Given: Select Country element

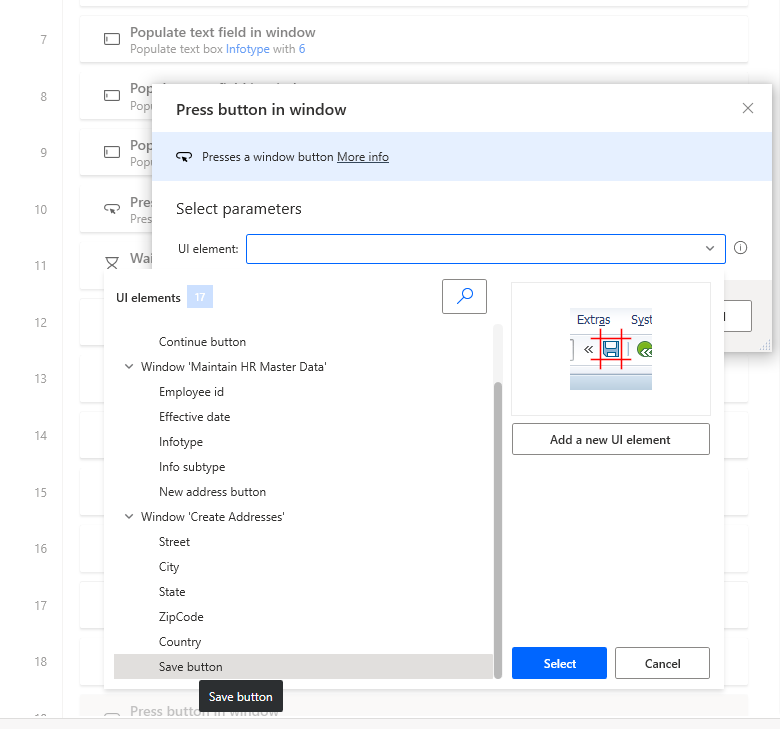Looking at the screenshot, I should click(x=180, y=641).
